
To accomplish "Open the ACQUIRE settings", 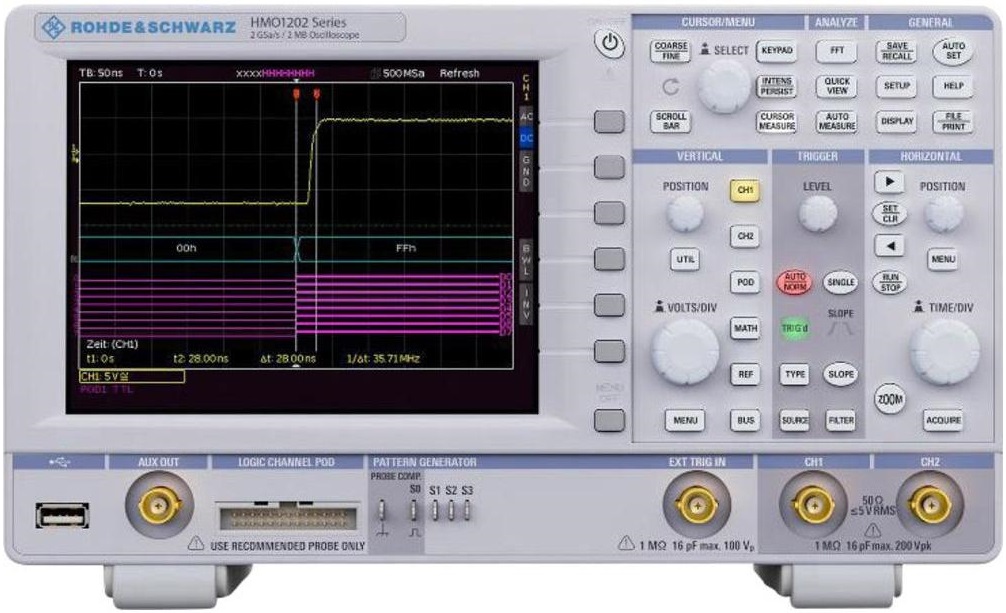I will coord(943,420).
